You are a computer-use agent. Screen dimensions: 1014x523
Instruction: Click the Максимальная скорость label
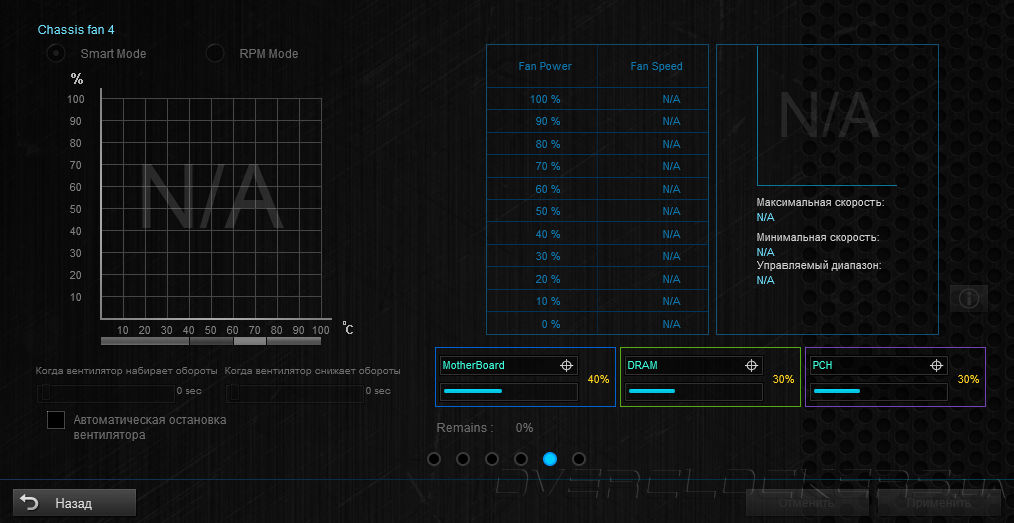point(820,202)
